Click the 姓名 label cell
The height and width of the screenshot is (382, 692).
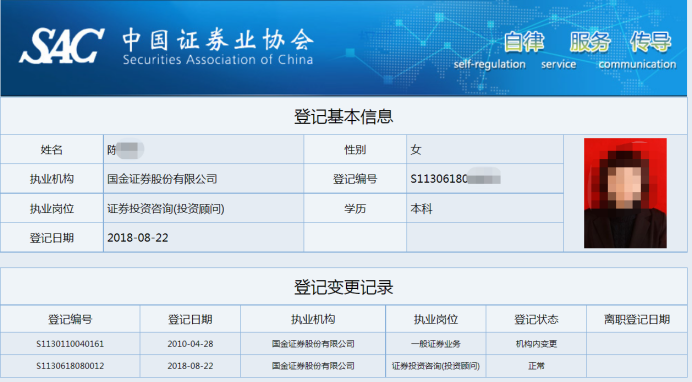(x=52, y=150)
